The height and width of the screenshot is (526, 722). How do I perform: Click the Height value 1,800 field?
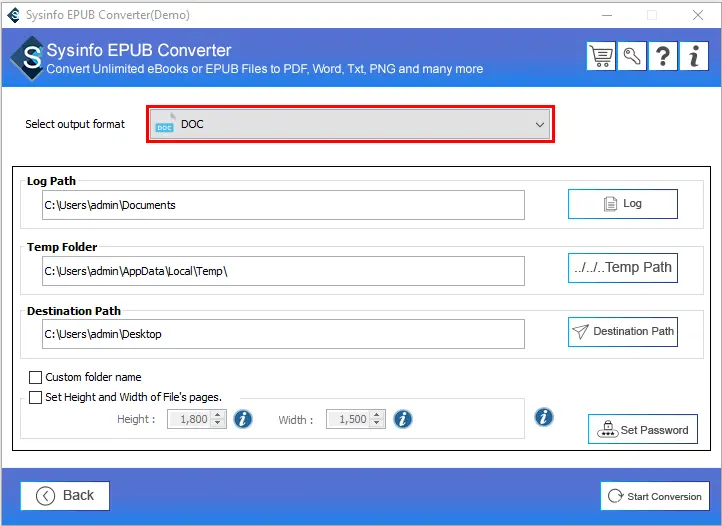[x=189, y=419]
